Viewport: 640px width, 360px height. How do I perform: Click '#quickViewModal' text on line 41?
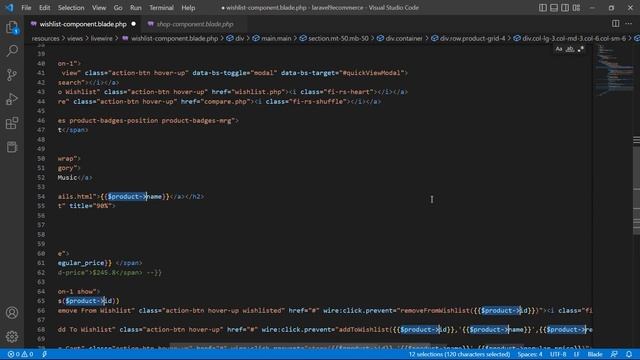(x=372, y=73)
